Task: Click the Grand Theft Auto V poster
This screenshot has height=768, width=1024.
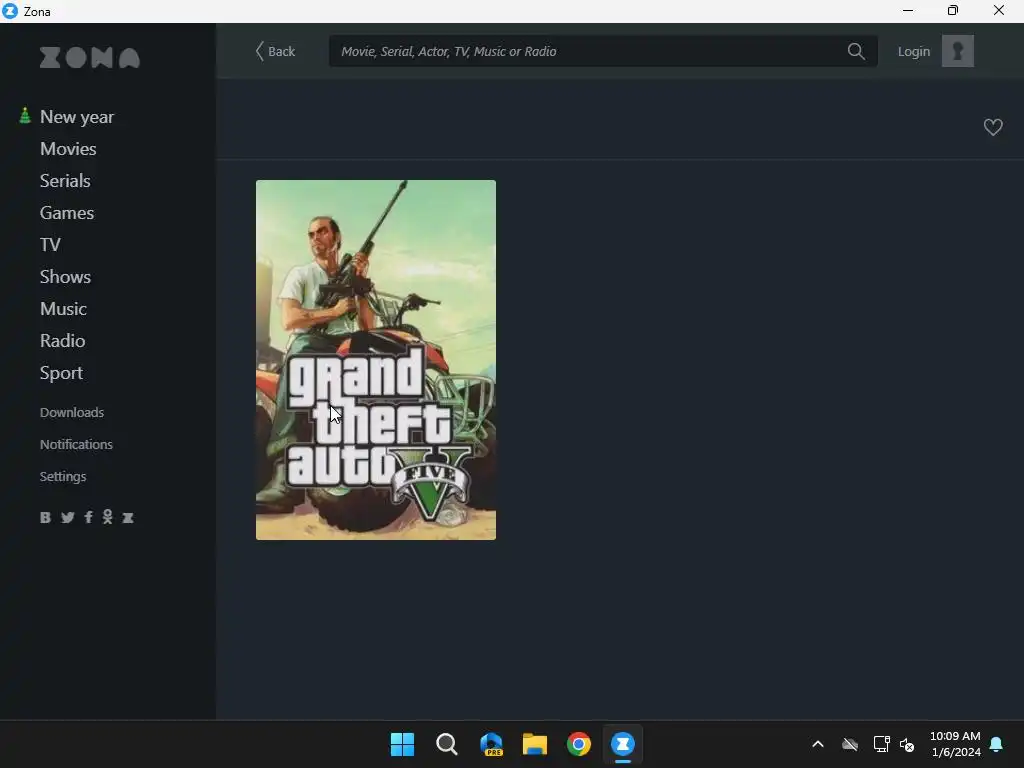Action: (376, 360)
